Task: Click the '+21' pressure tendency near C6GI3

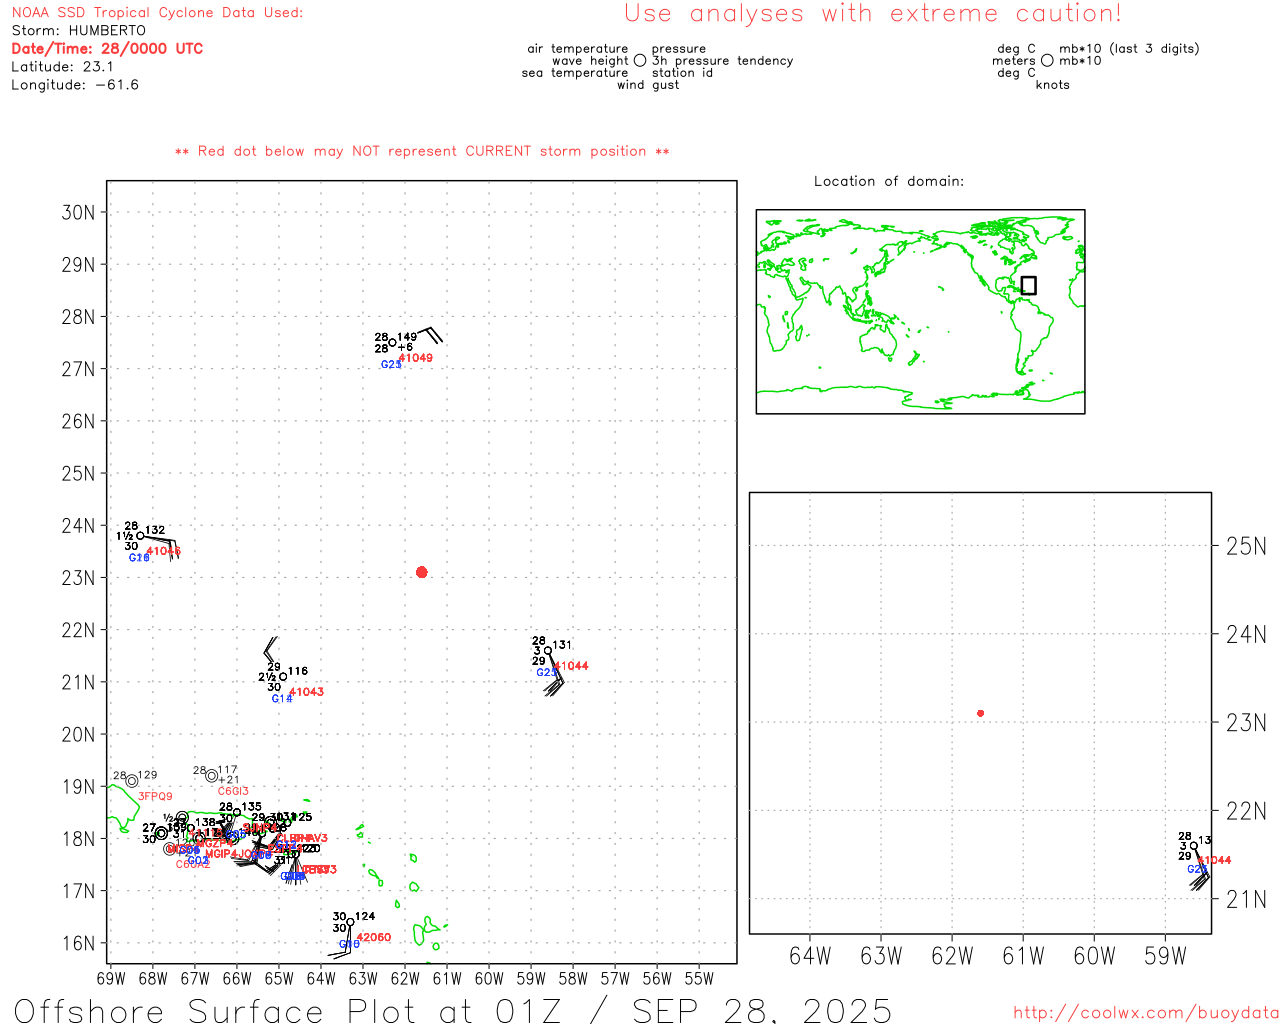Action: pos(229,780)
